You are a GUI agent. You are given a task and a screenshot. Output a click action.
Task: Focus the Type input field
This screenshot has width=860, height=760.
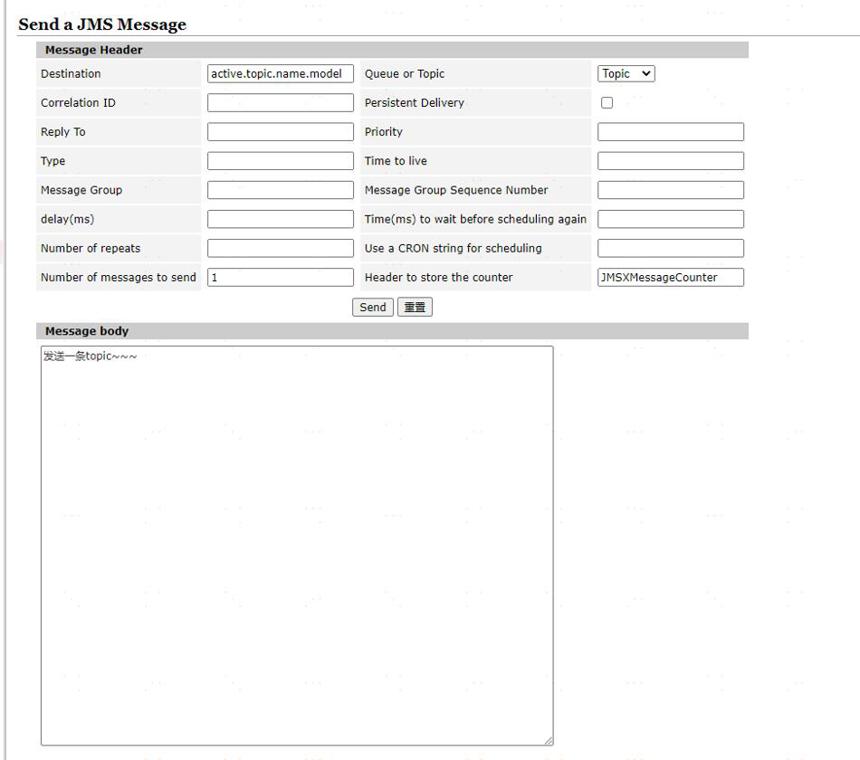pyautogui.click(x=280, y=161)
